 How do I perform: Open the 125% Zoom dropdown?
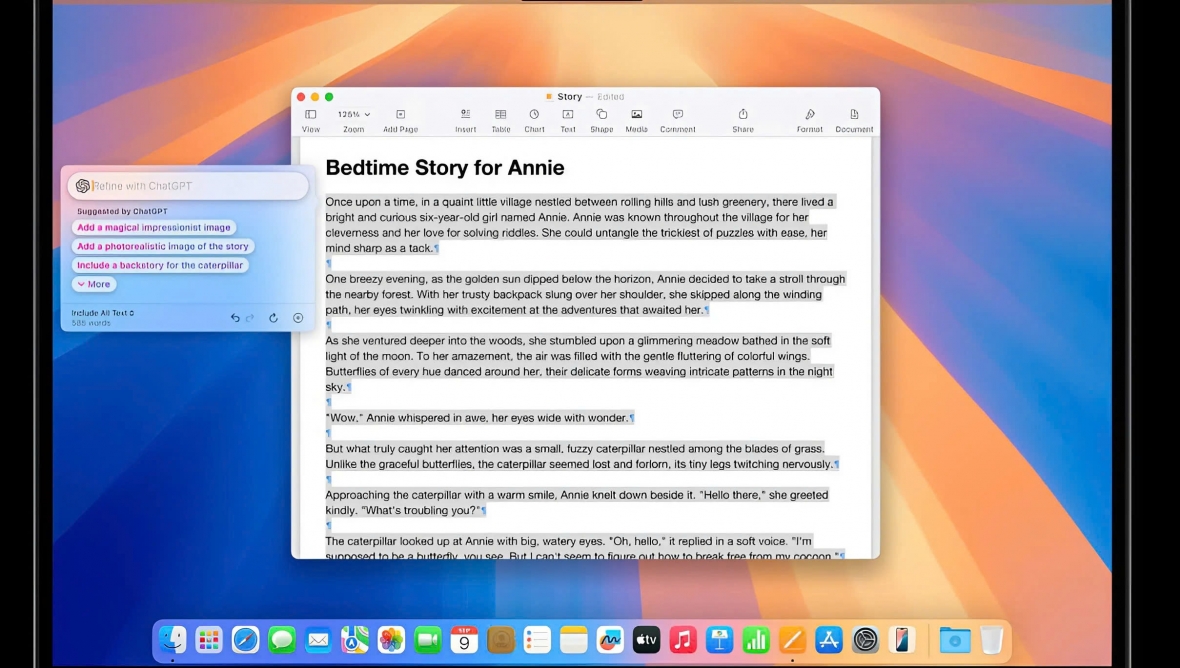pos(354,114)
